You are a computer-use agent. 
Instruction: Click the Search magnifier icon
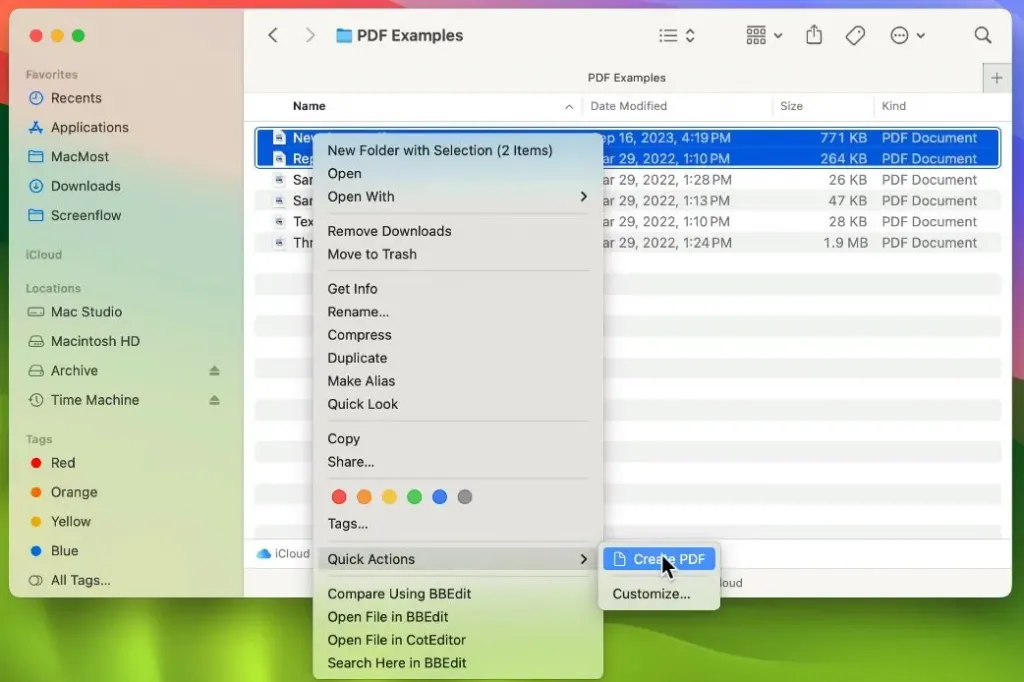982,35
